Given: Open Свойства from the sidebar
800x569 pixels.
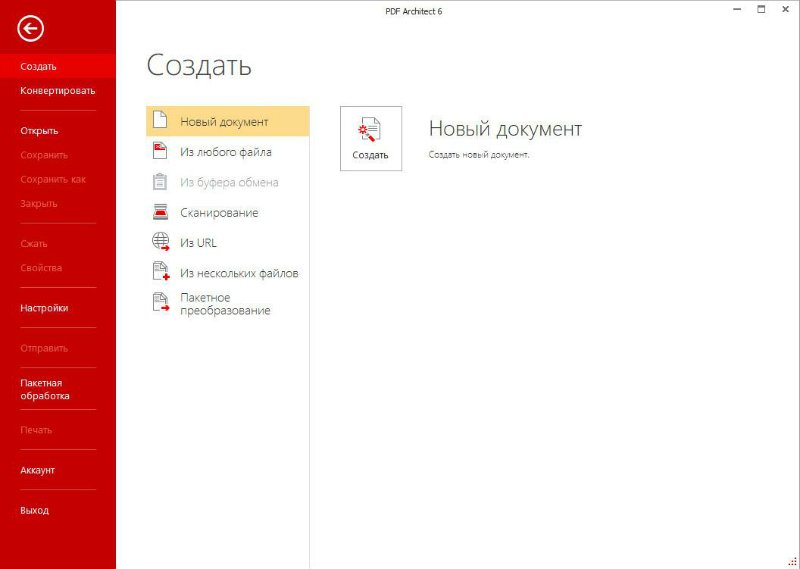Looking at the screenshot, I should [41, 268].
